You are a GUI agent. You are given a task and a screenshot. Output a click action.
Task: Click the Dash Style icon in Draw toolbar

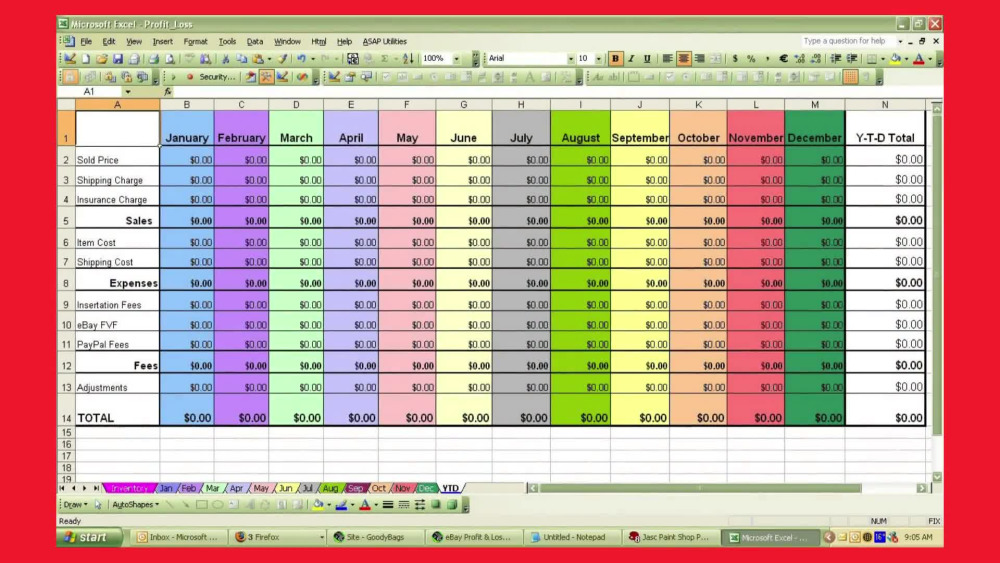pos(404,504)
